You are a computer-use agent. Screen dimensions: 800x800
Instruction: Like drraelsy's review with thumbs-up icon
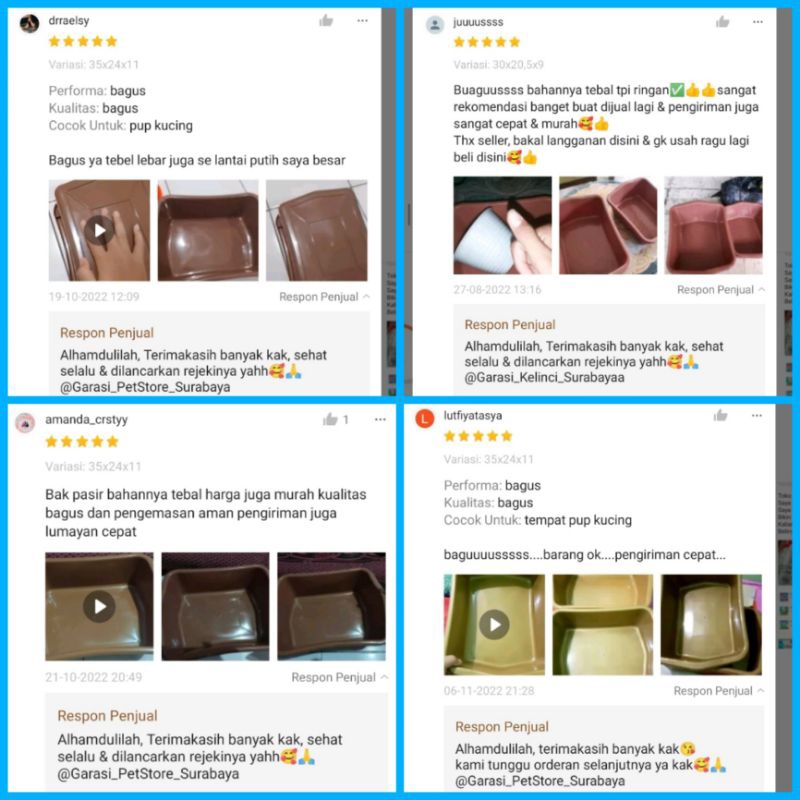click(x=326, y=20)
